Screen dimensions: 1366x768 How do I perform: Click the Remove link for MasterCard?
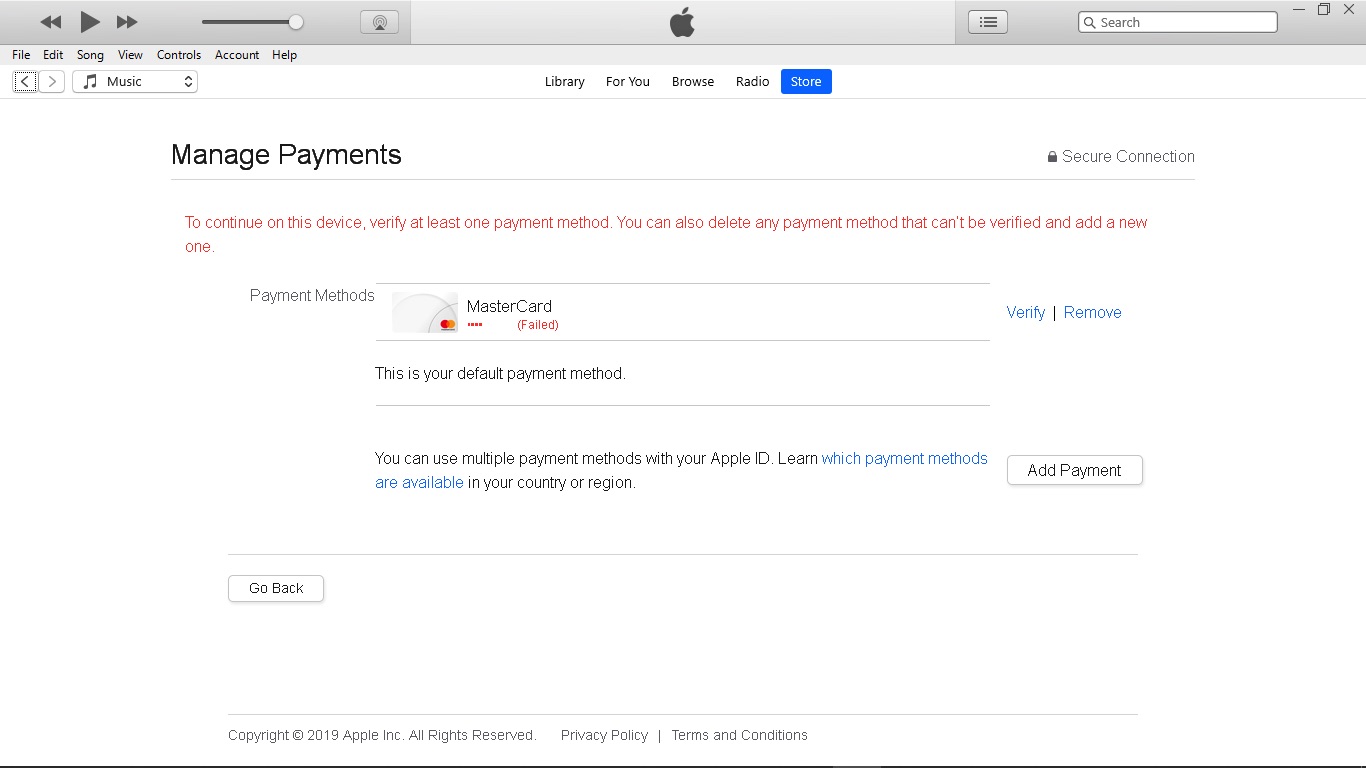point(1093,312)
